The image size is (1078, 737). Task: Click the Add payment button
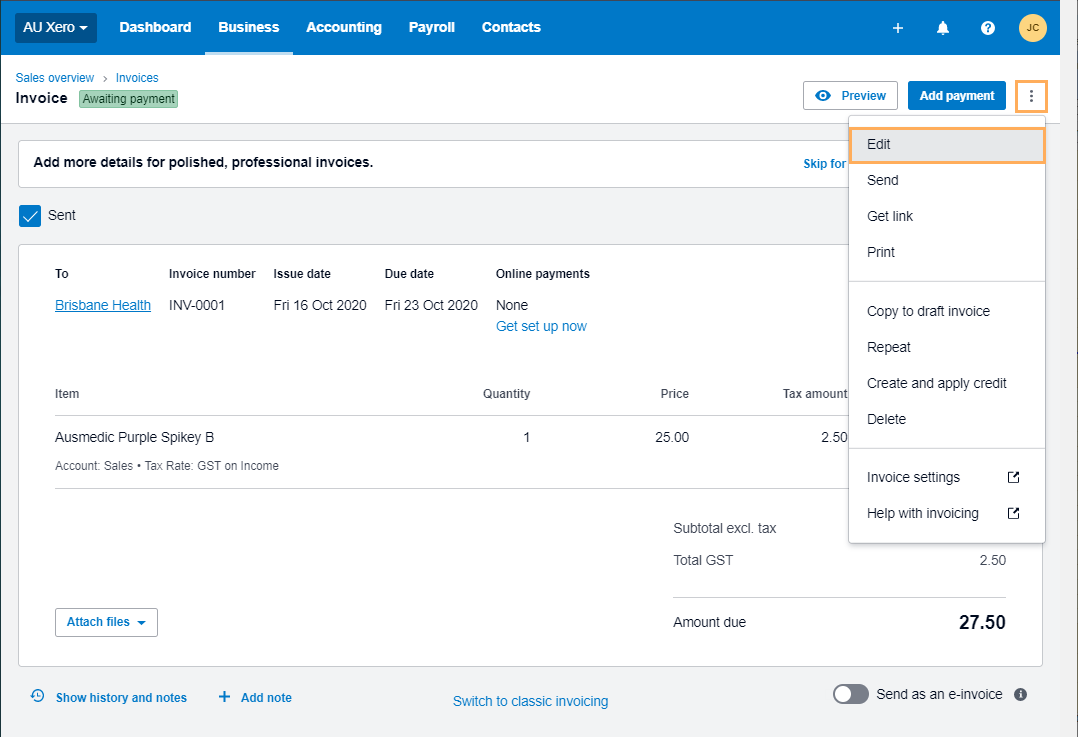[x=957, y=96]
